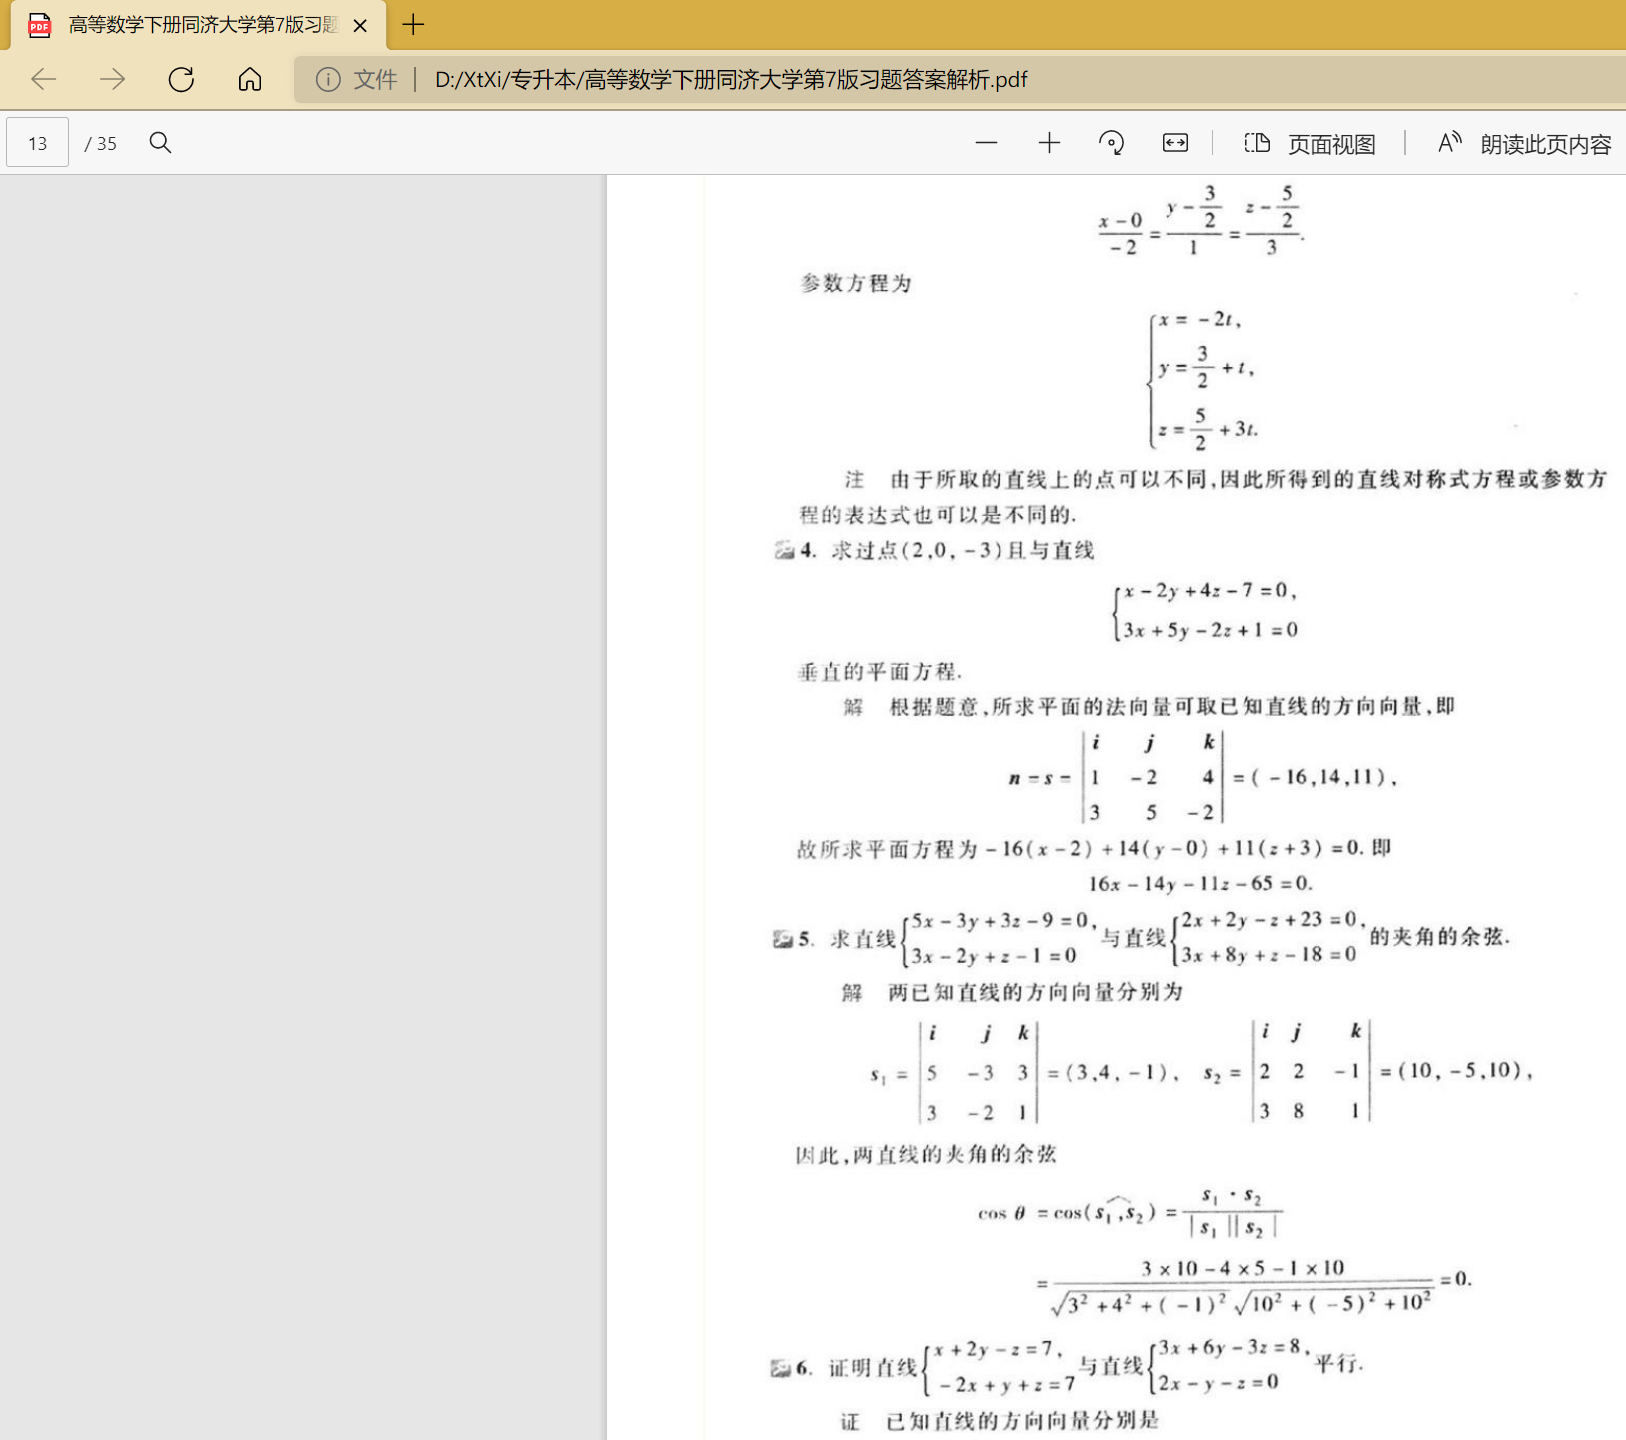Click the small icon beside exercise 4
The width and height of the screenshot is (1626, 1440).
(x=784, y=550)
